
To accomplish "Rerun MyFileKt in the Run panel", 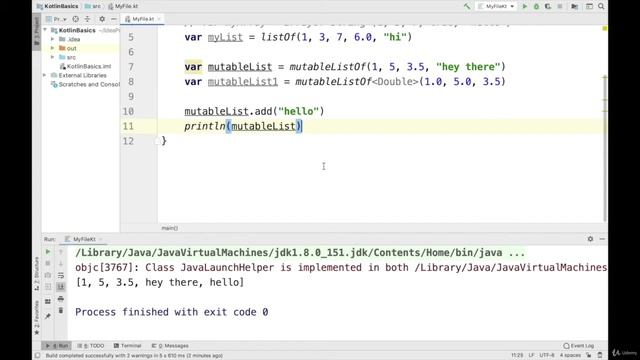I will pos(48,252).
